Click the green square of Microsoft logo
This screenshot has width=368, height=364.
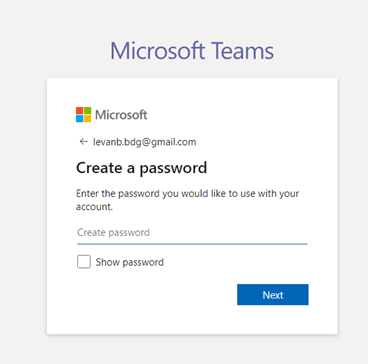click(x=87, y=111)
